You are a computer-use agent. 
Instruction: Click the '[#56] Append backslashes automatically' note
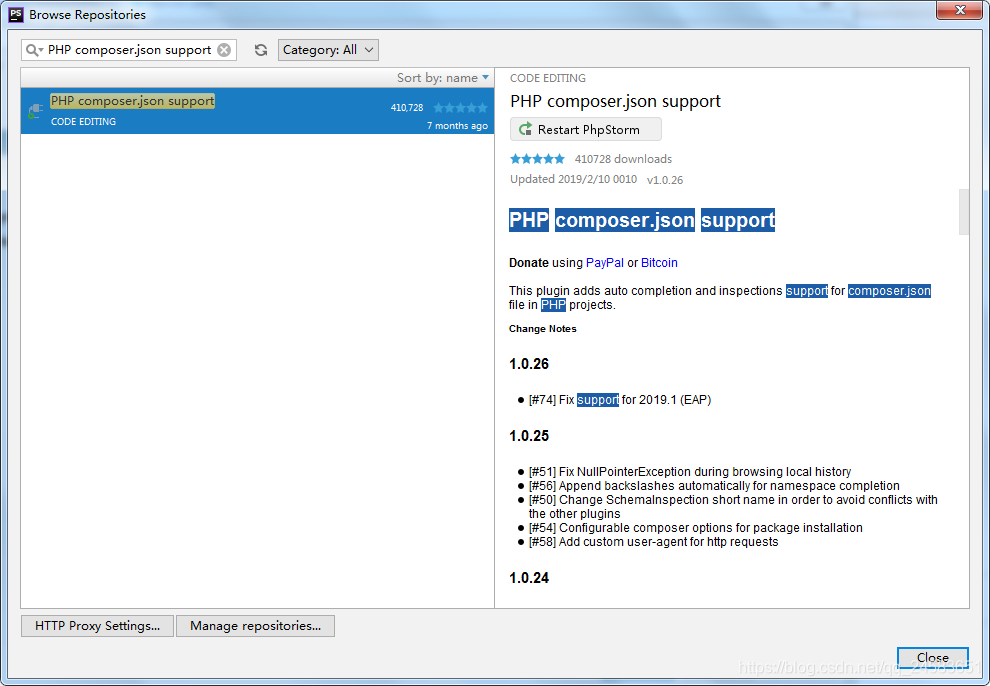714,486
